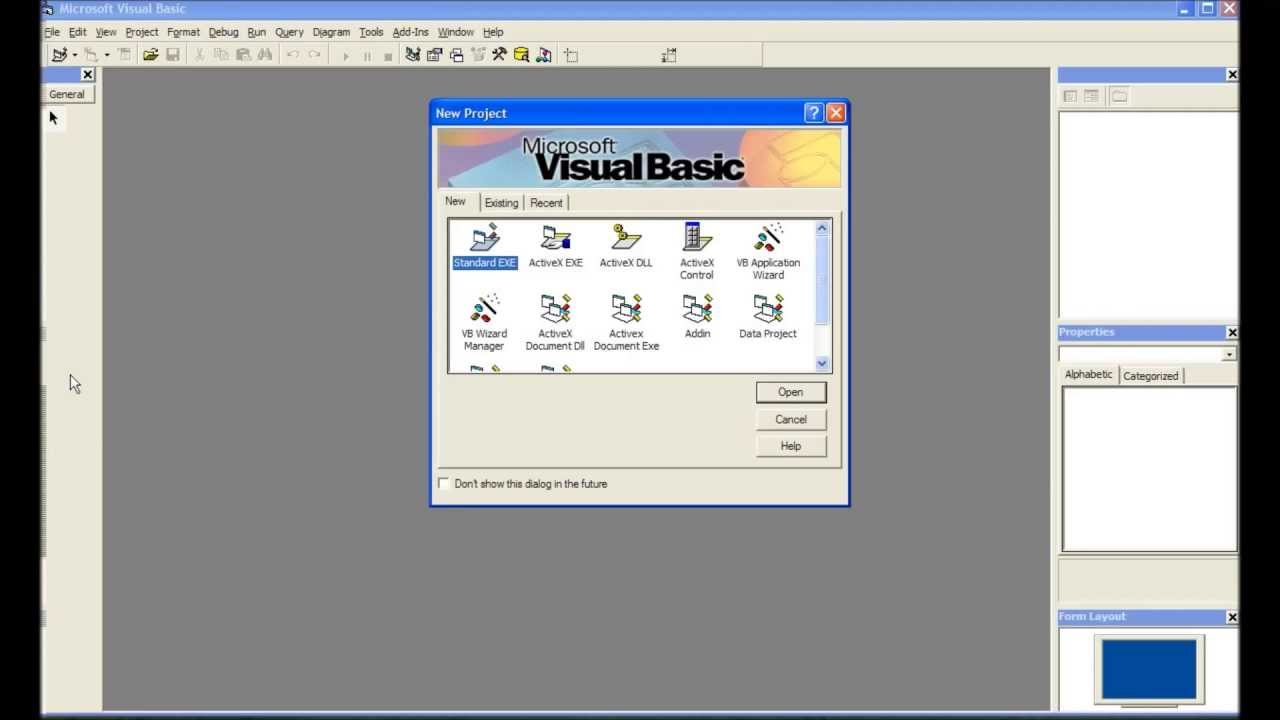
Task: Click the project list scroll-down arrow
Action: (822, 364)
